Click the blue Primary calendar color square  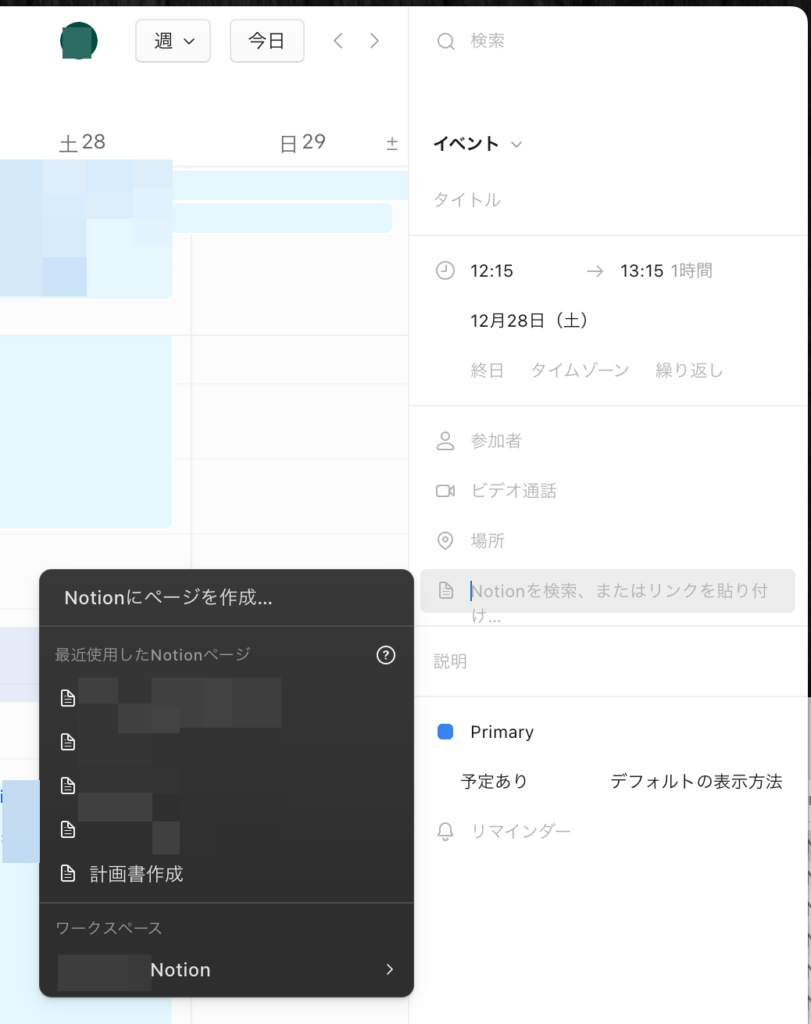coord(446,732)
